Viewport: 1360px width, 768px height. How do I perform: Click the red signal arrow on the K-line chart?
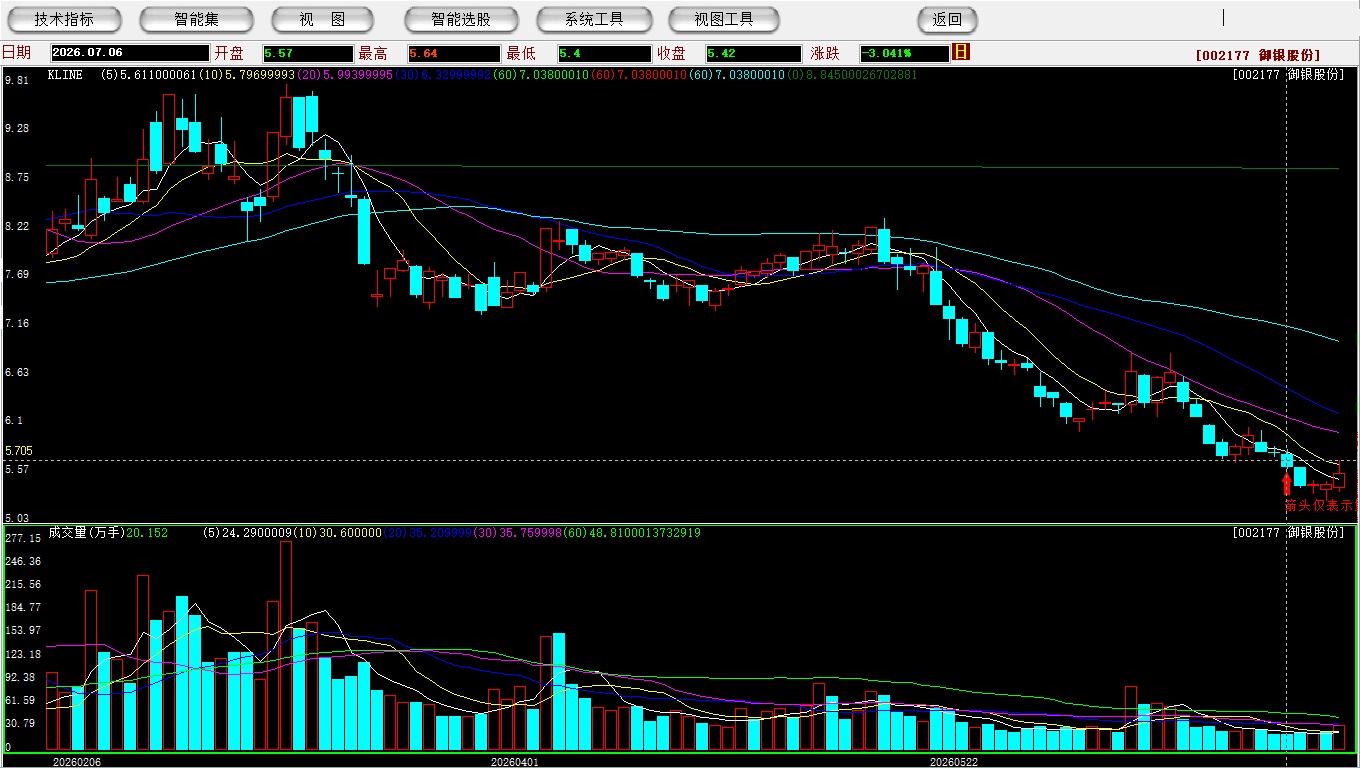point(1287,485)
